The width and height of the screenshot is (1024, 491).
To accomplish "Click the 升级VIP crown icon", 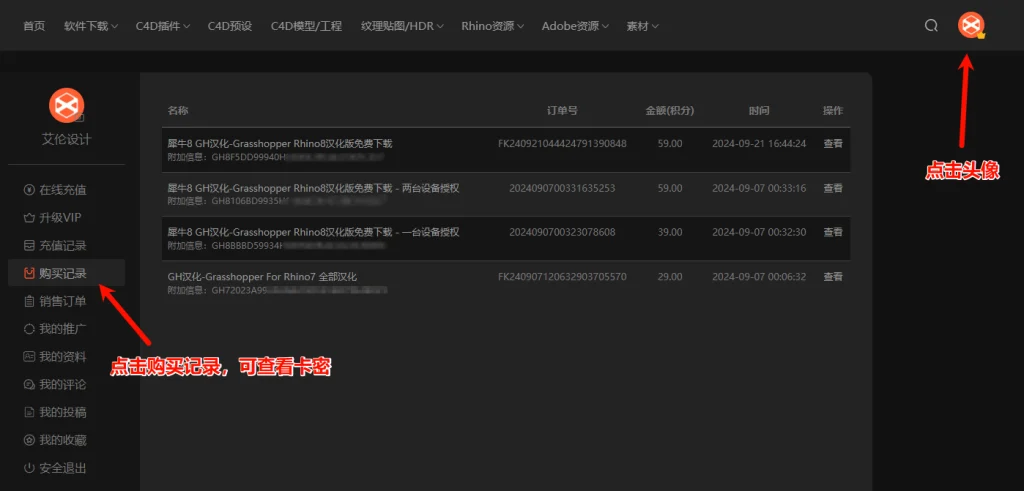I will point(29,218).
